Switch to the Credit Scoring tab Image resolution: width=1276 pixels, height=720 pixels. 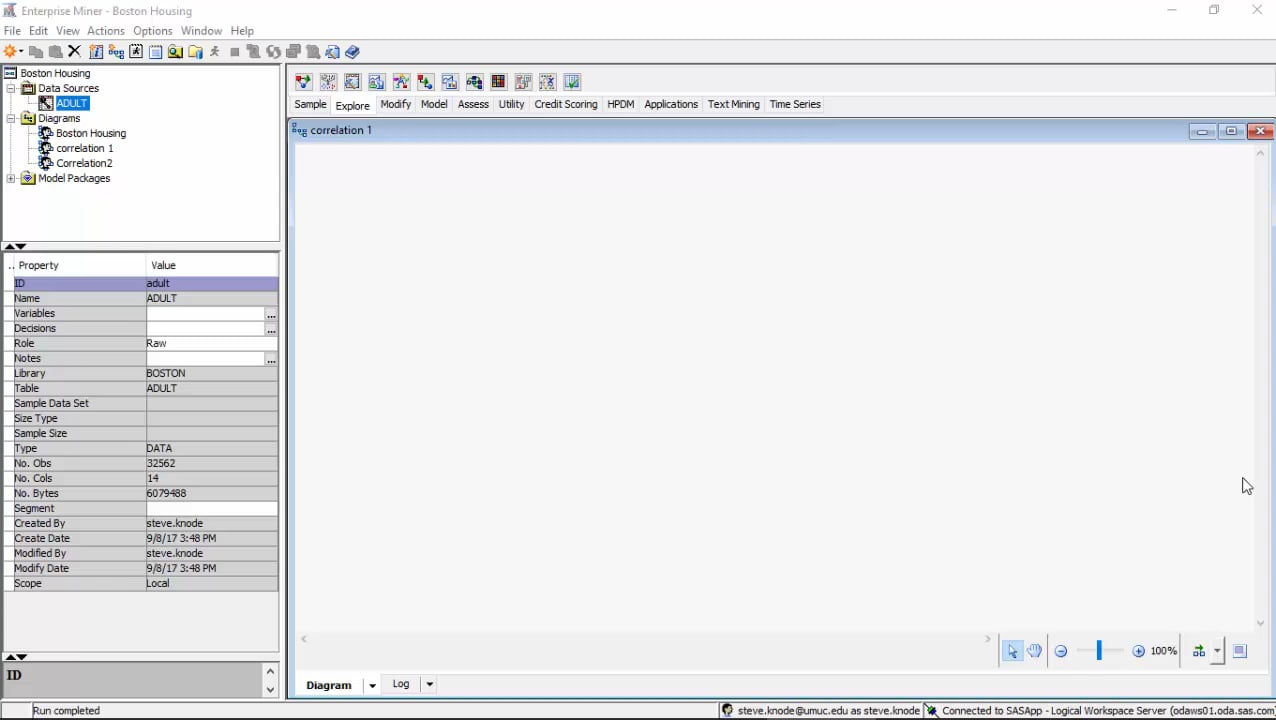(566, 104)
